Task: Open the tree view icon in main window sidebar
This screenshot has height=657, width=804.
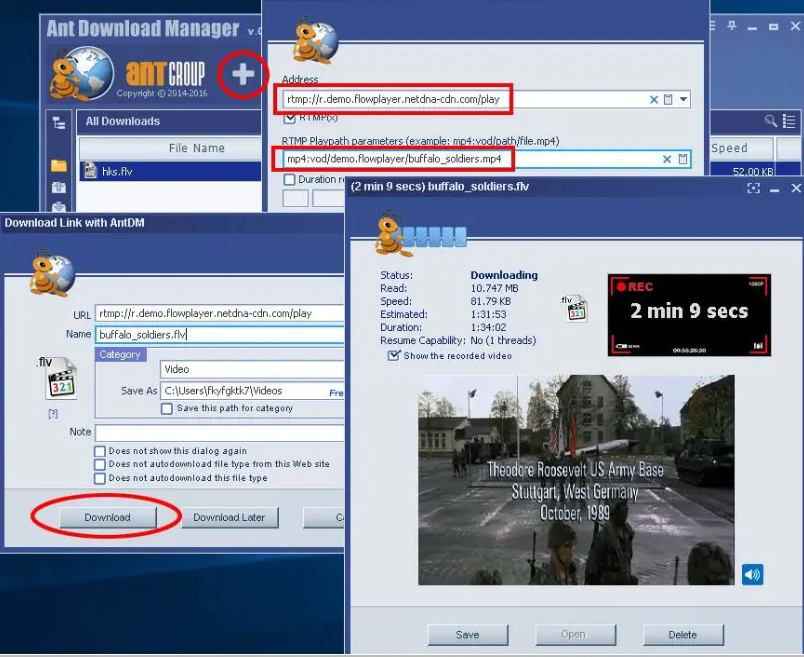Action: pyautogui.click(x=59, y=123)
